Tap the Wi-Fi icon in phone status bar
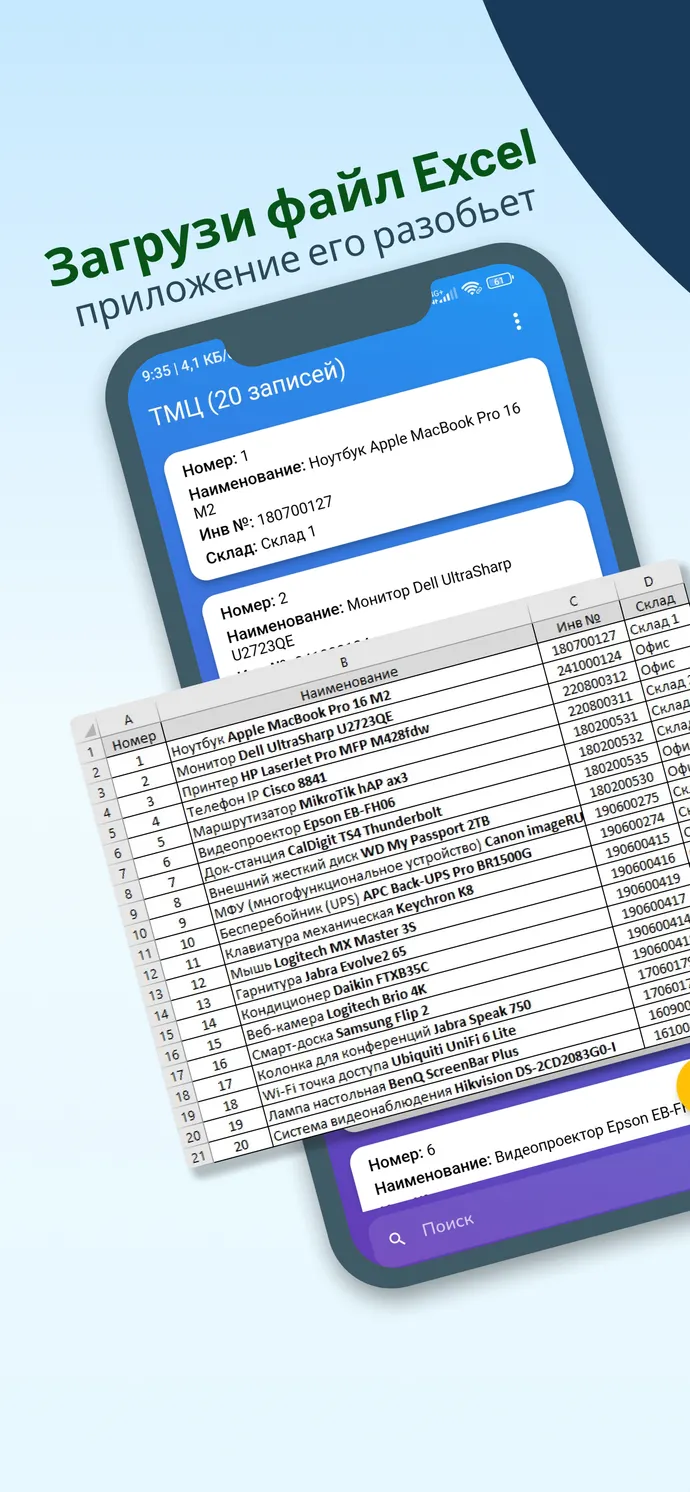690x1492 pixels. click(x=470, y=289)
